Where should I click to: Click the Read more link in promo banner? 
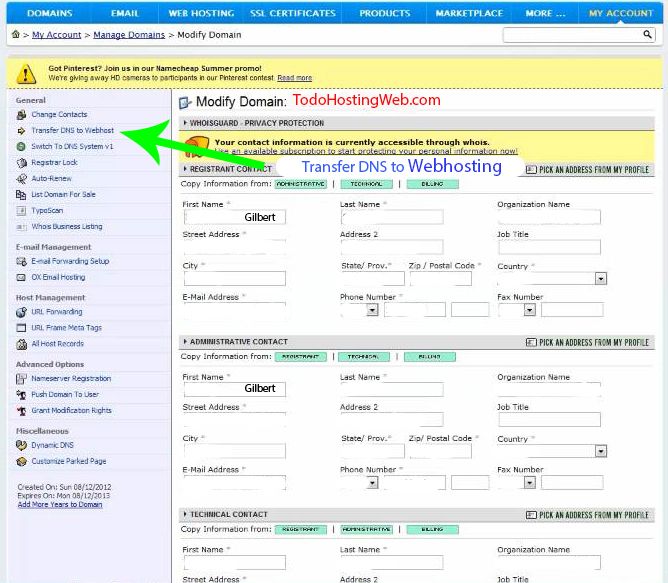[294, 78]
